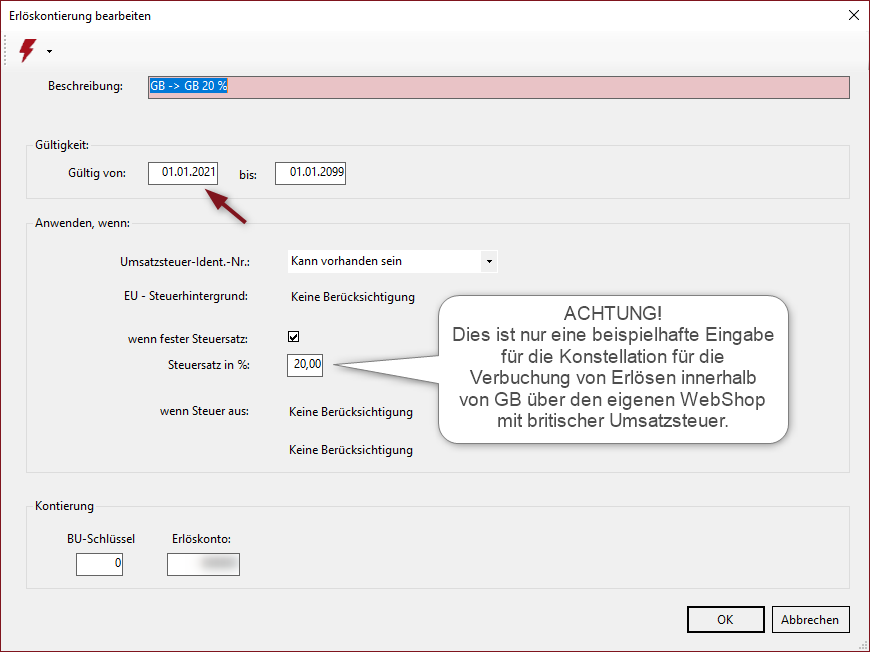Click the 'Umsatzsteuer-Ident.-Nr.:' label
The image size is (870, 652).
183,262
